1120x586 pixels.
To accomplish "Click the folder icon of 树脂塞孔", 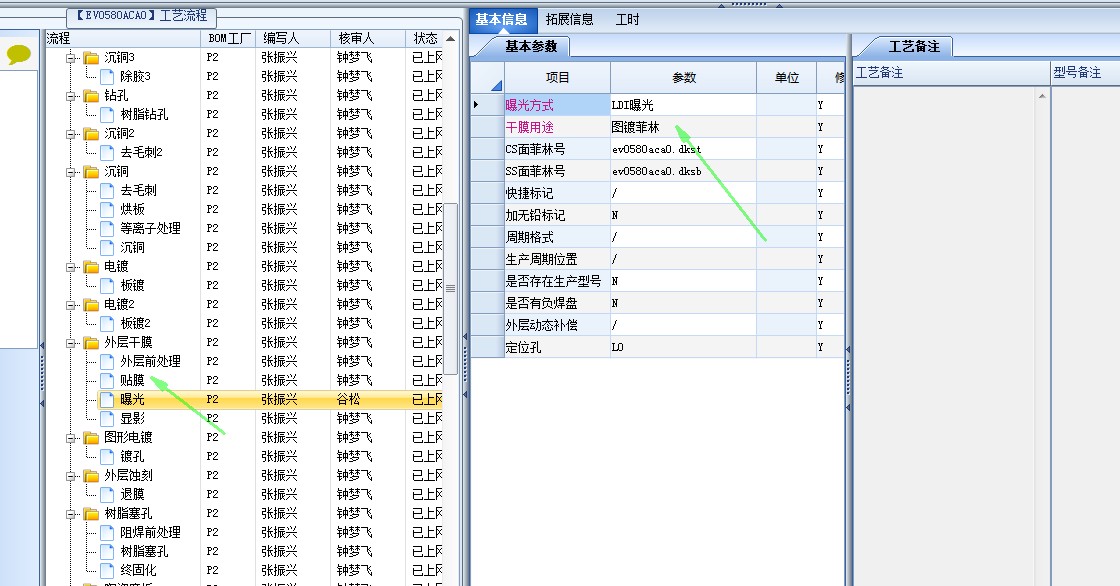I will click(91, 513).
